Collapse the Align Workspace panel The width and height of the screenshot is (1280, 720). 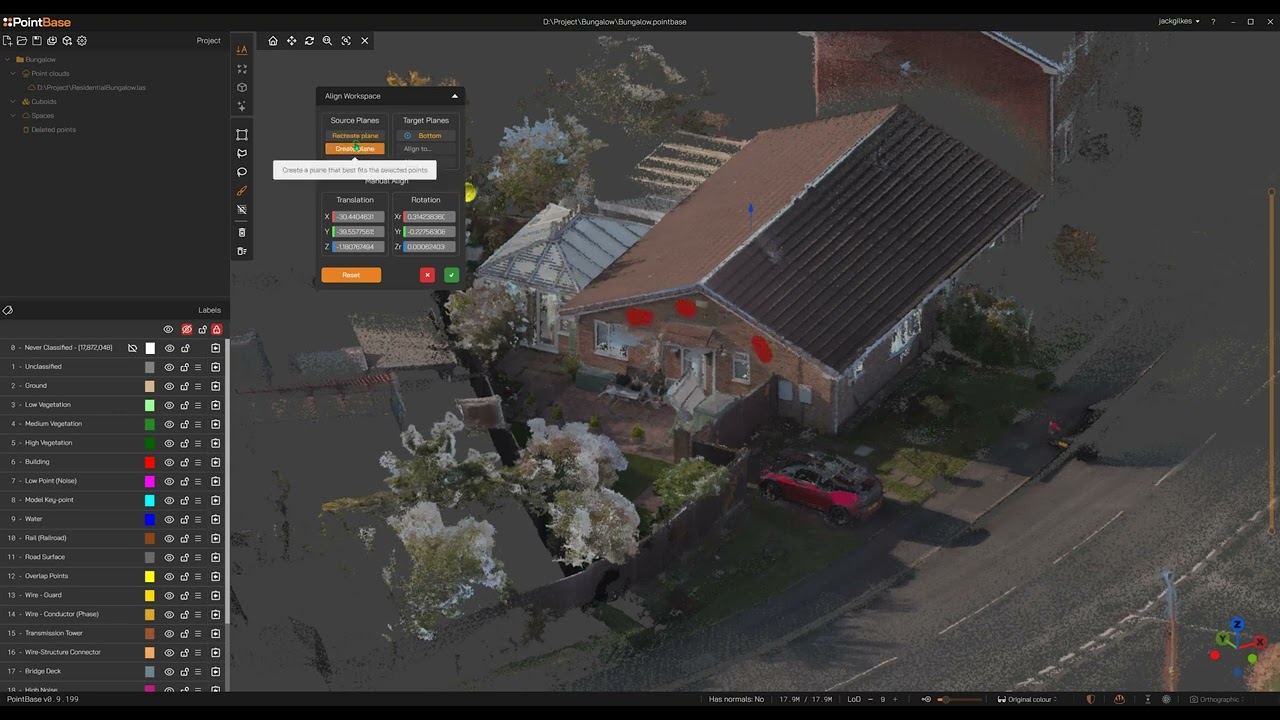point(454,96)
